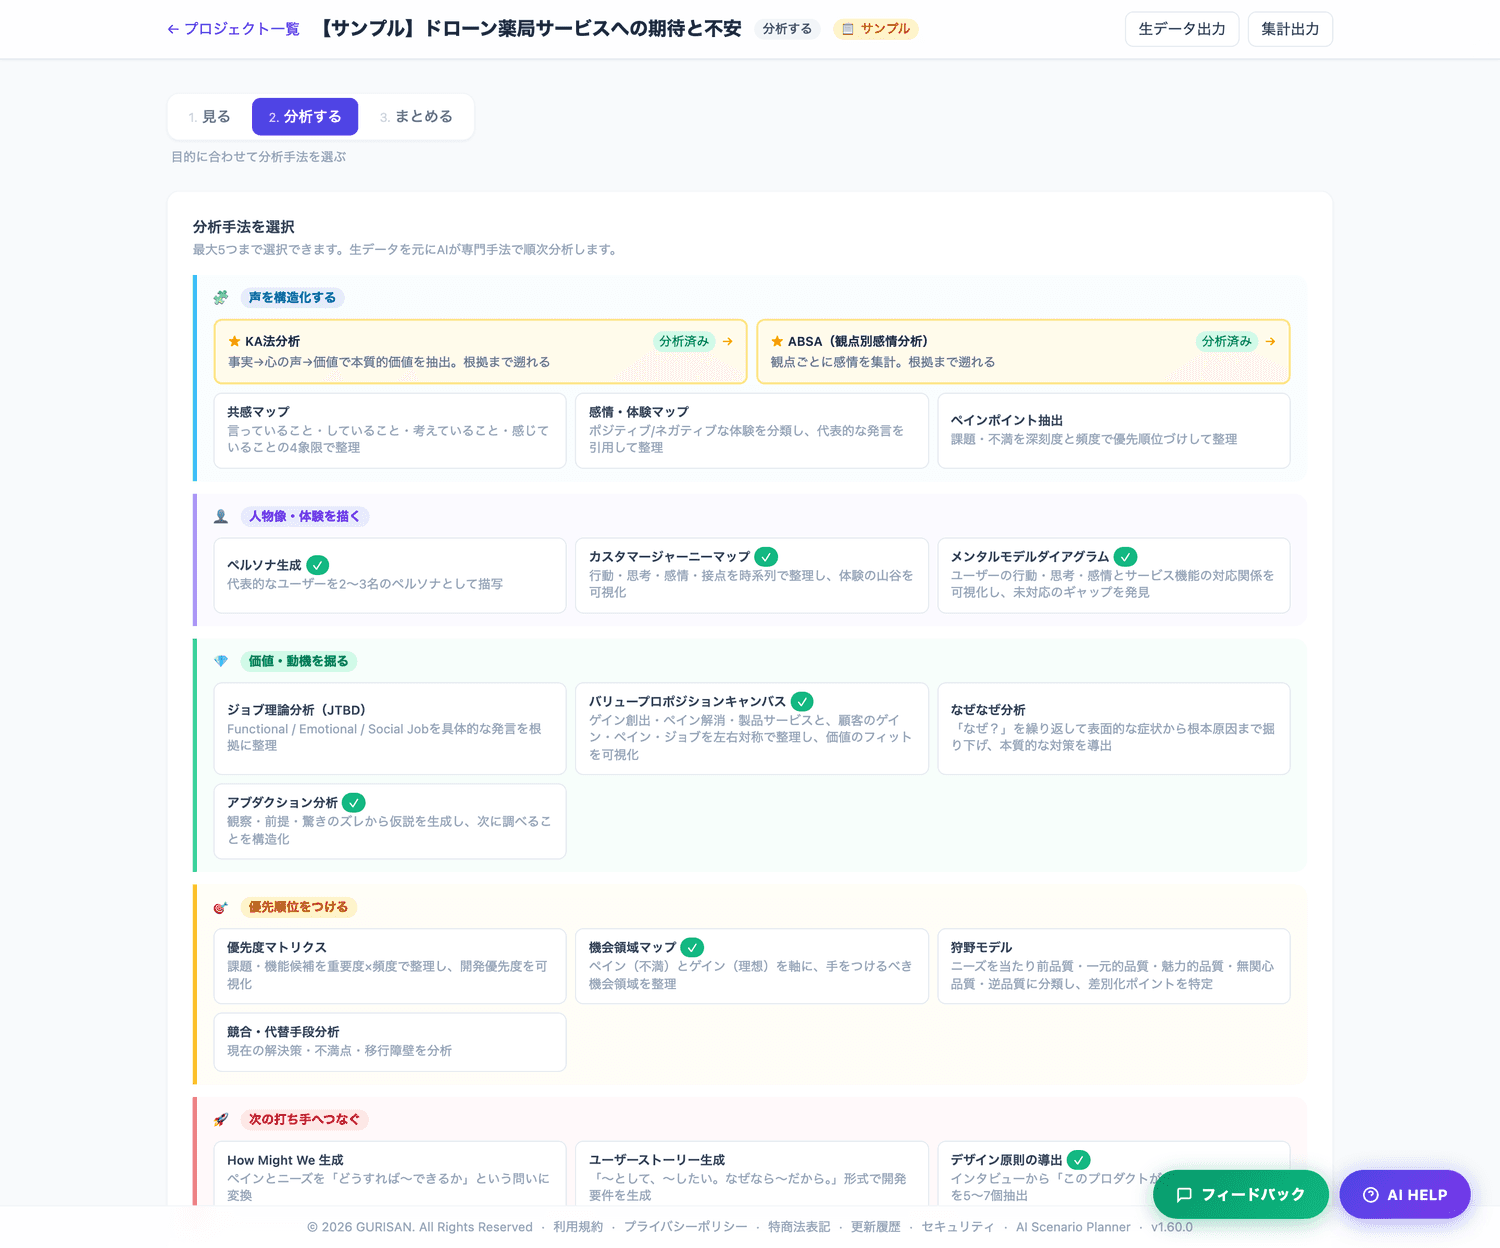
Task: Toggle the checkmark on アブダクション分析
Action: (x=354, y=802)
